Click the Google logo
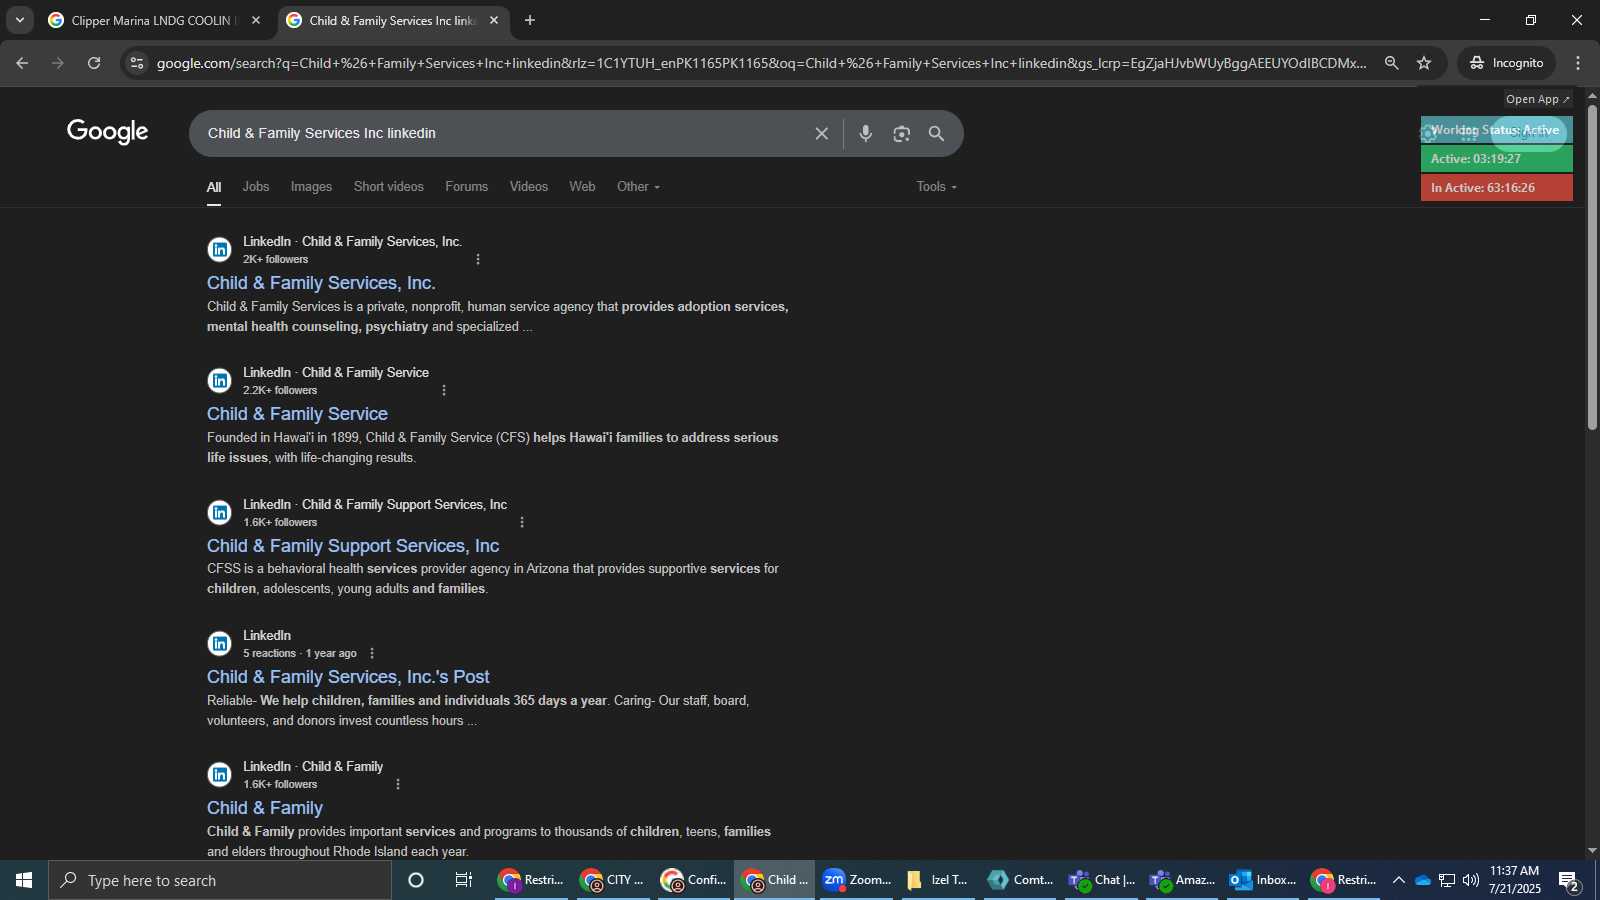This screenshot has height=900, width=1600. coord(108,132)
